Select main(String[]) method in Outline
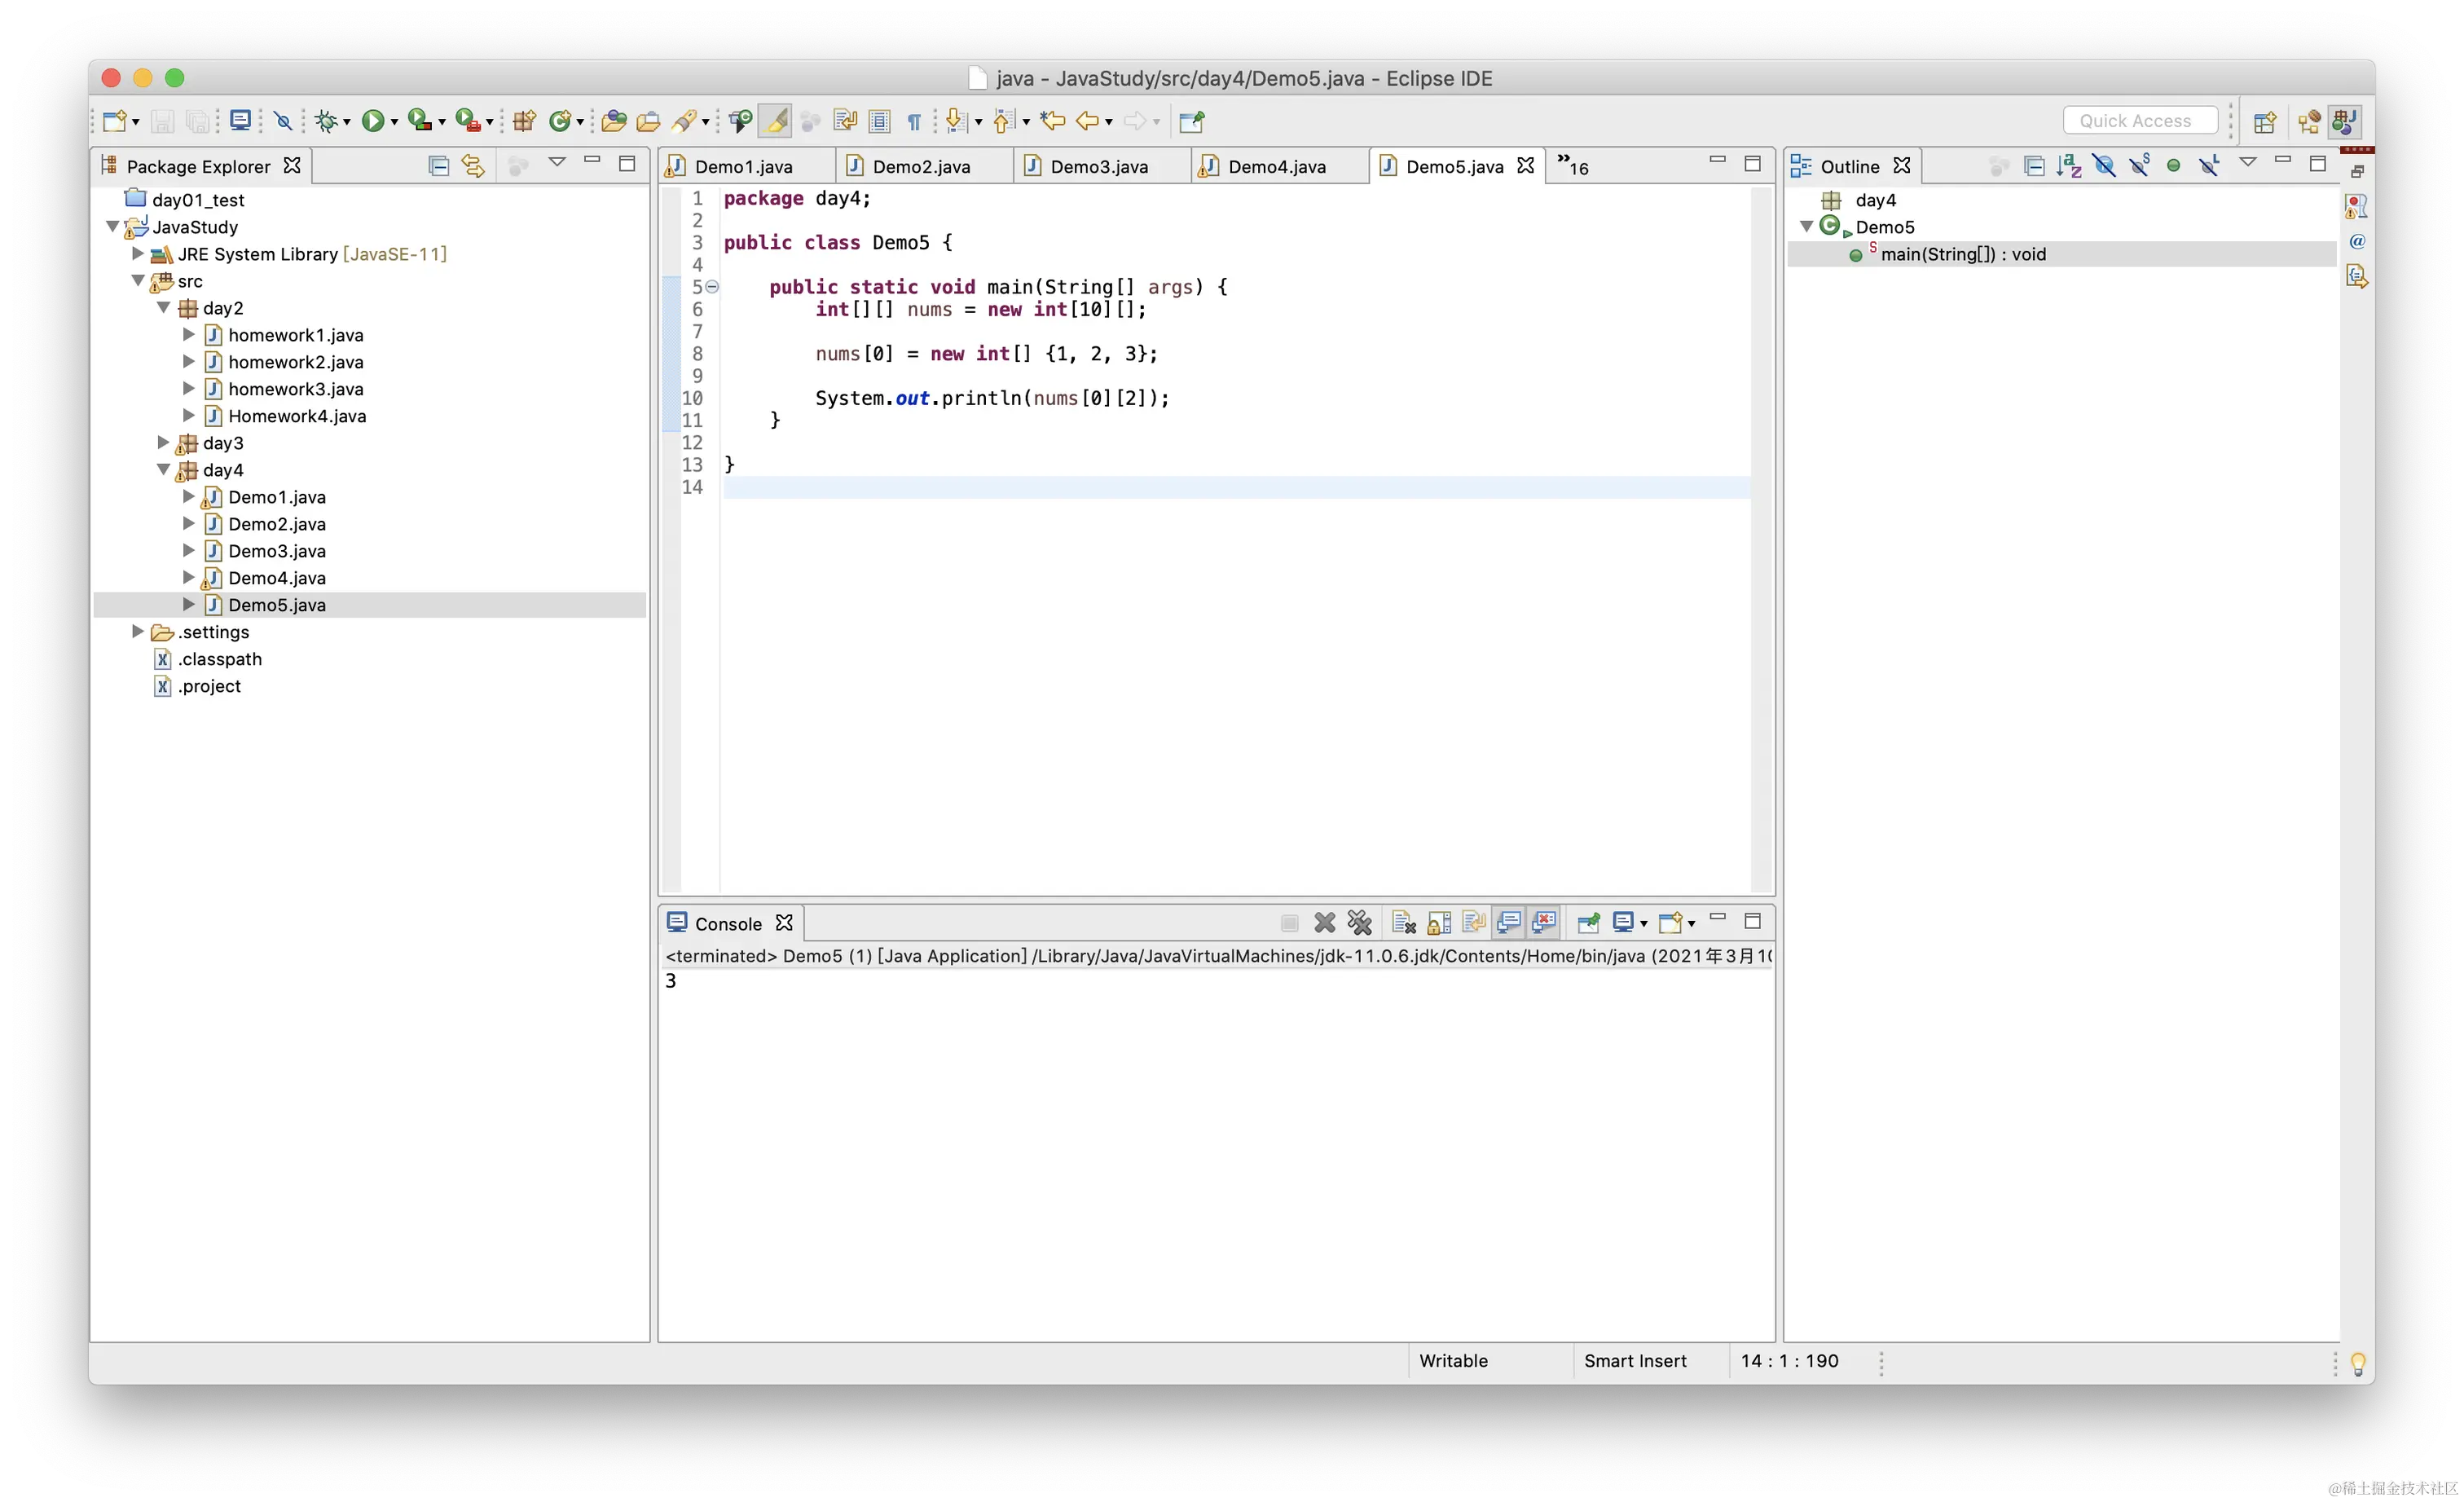Screen dimensions: 2464x1502 click(1962, 254)
